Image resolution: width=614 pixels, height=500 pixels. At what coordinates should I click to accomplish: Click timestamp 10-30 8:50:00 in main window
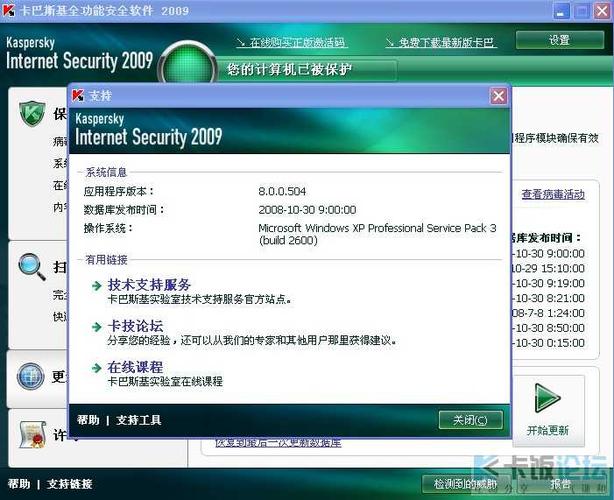pyautogui.click(x=548, y=328)
